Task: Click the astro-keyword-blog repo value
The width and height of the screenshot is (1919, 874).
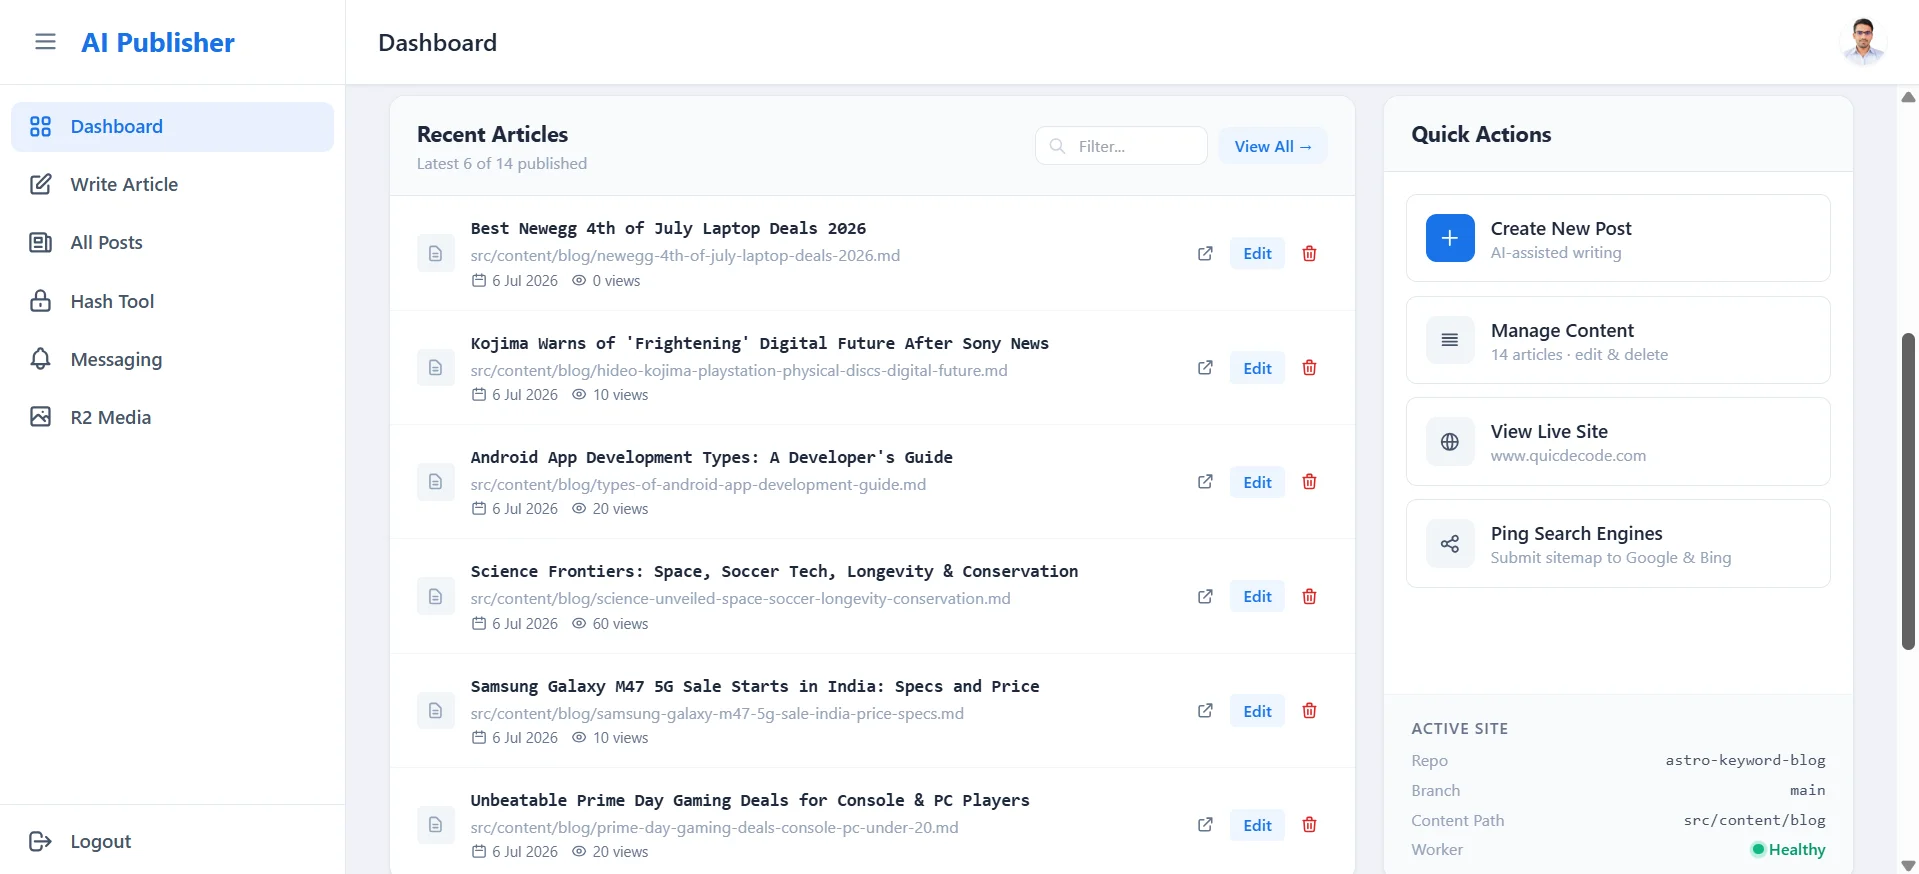Action: click(1745, 760)
